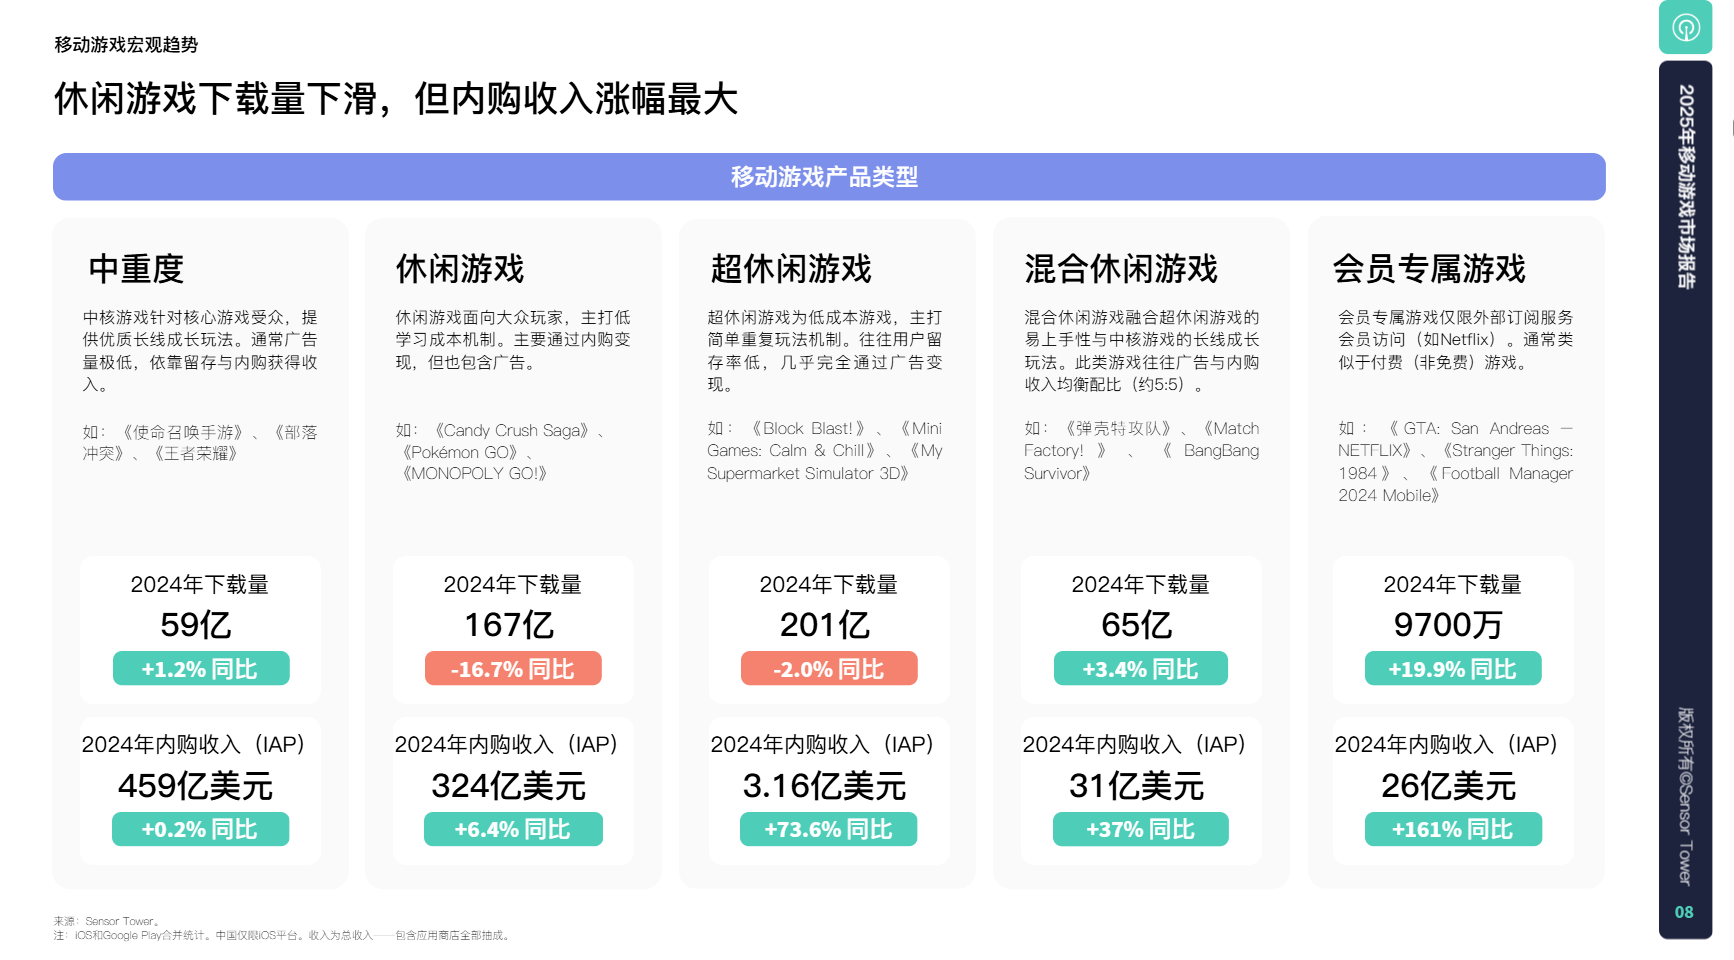
Task: Click the +73.6% 同比 revenue badge
Action: [828, 829]
